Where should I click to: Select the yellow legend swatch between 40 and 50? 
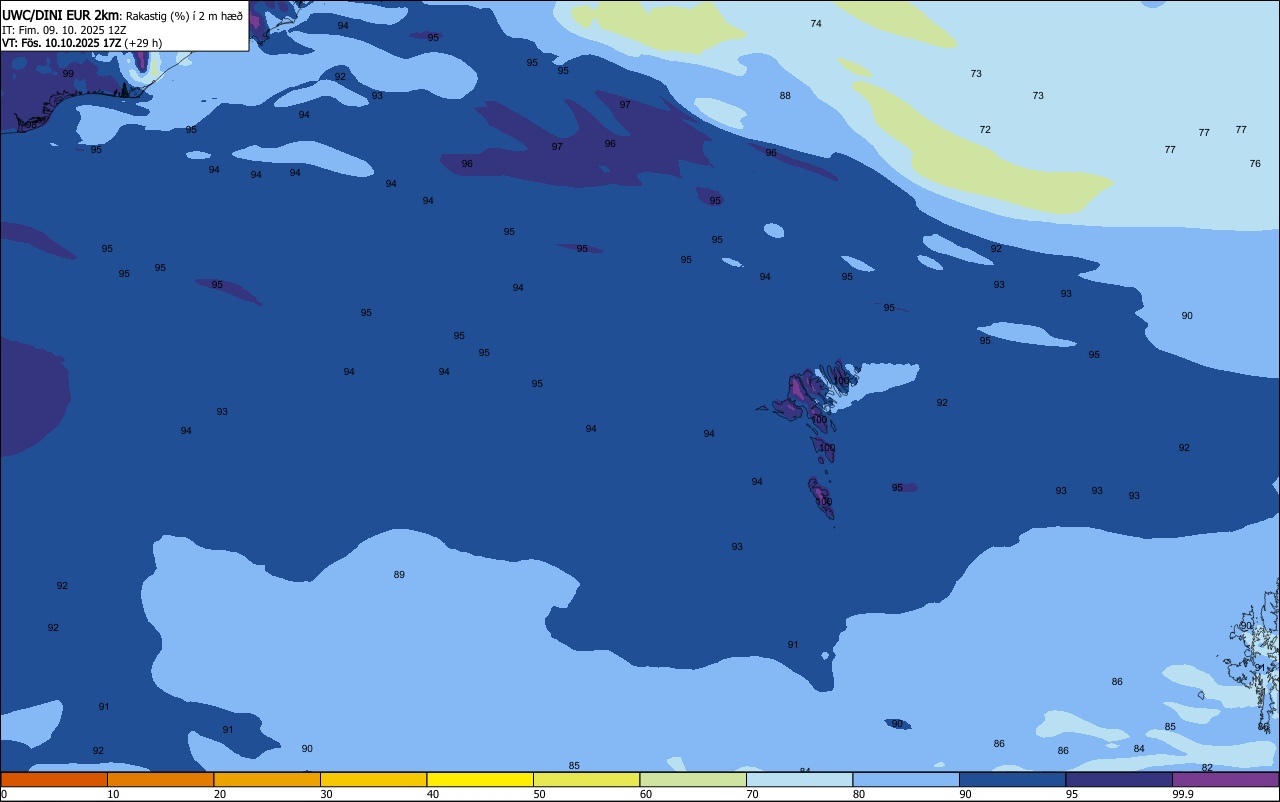480,779
